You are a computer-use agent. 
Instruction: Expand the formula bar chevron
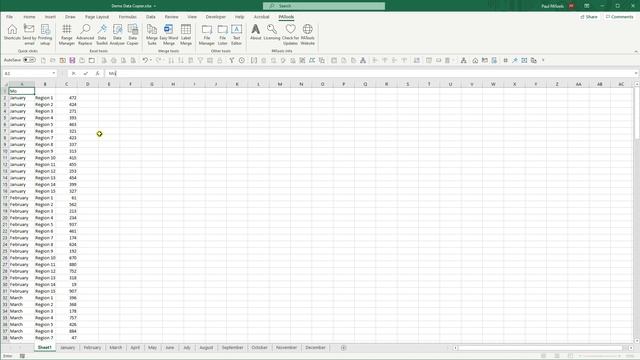(636, 73)
